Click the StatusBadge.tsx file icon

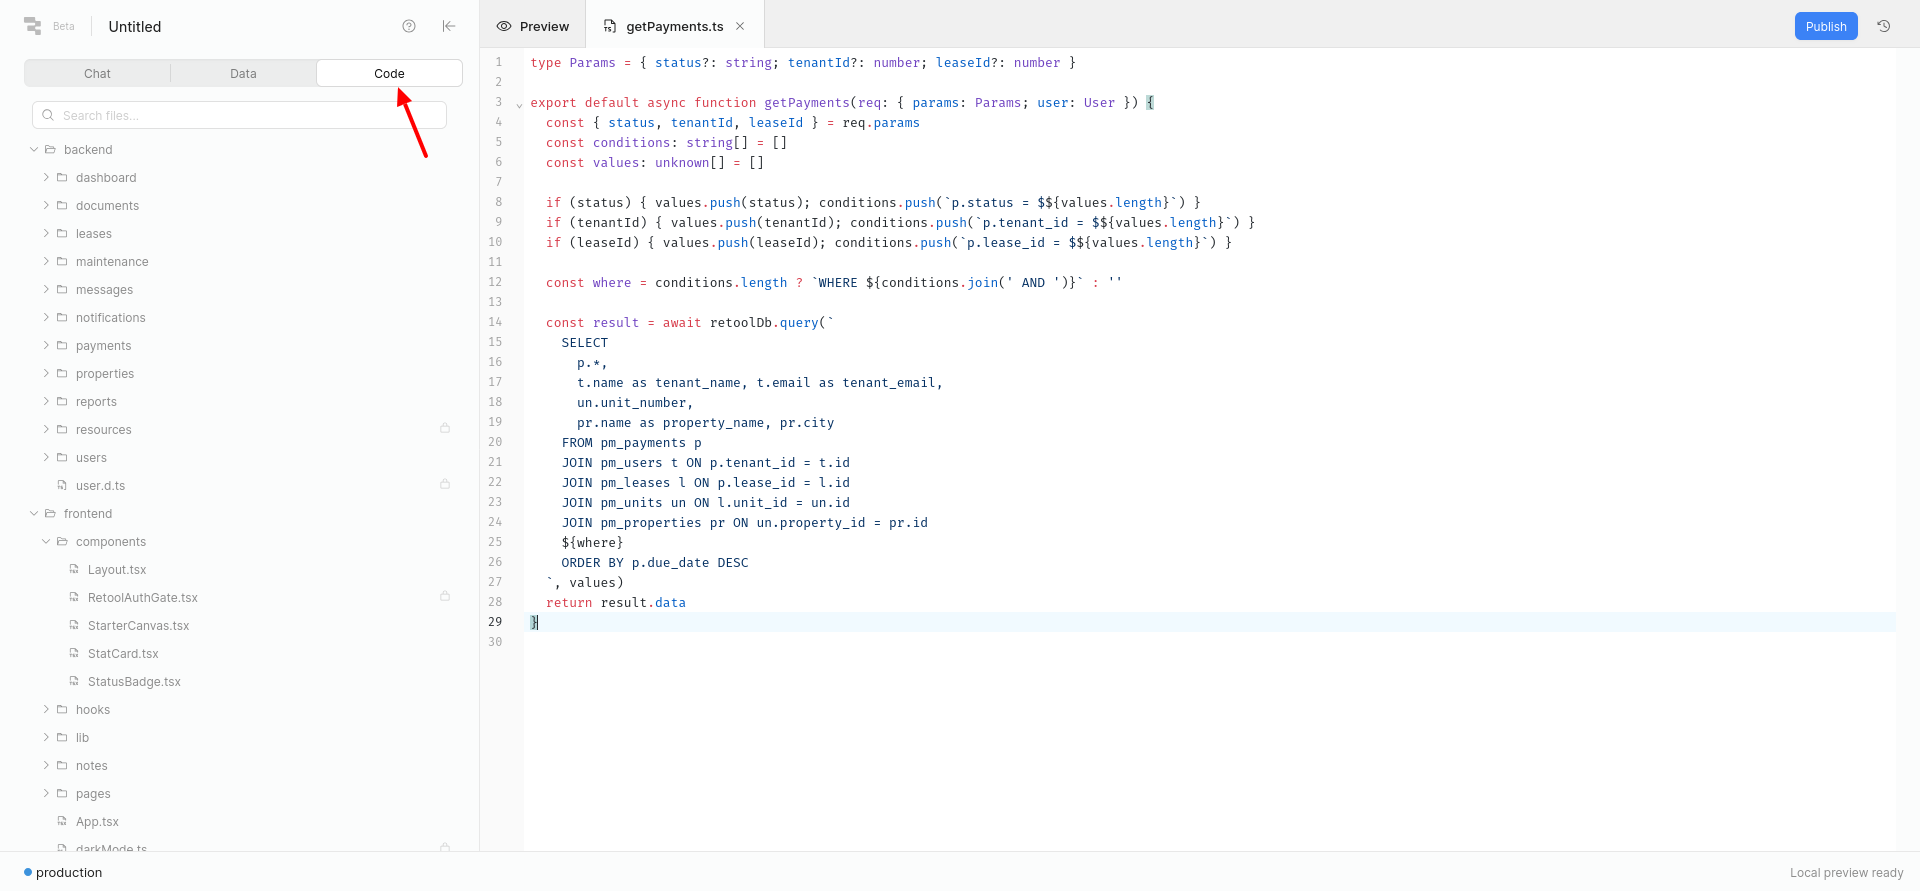tap(74, 681)
